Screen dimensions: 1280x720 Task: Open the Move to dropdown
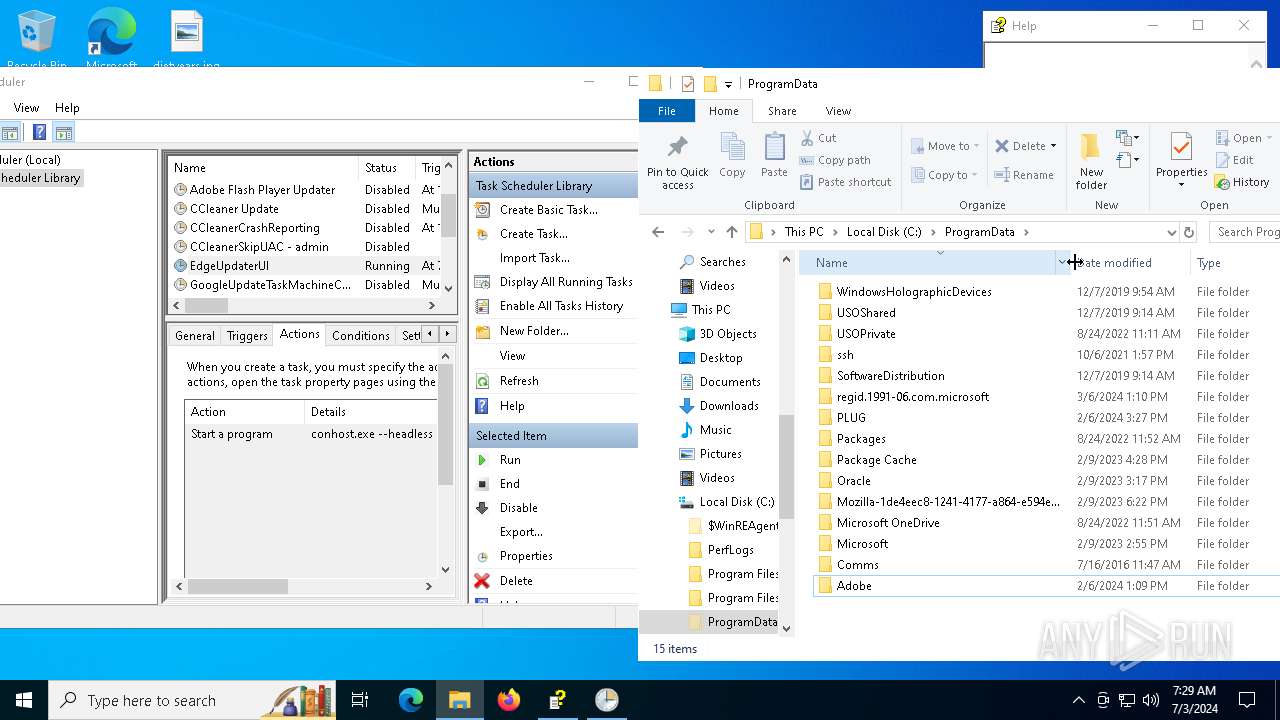point(945,146)
